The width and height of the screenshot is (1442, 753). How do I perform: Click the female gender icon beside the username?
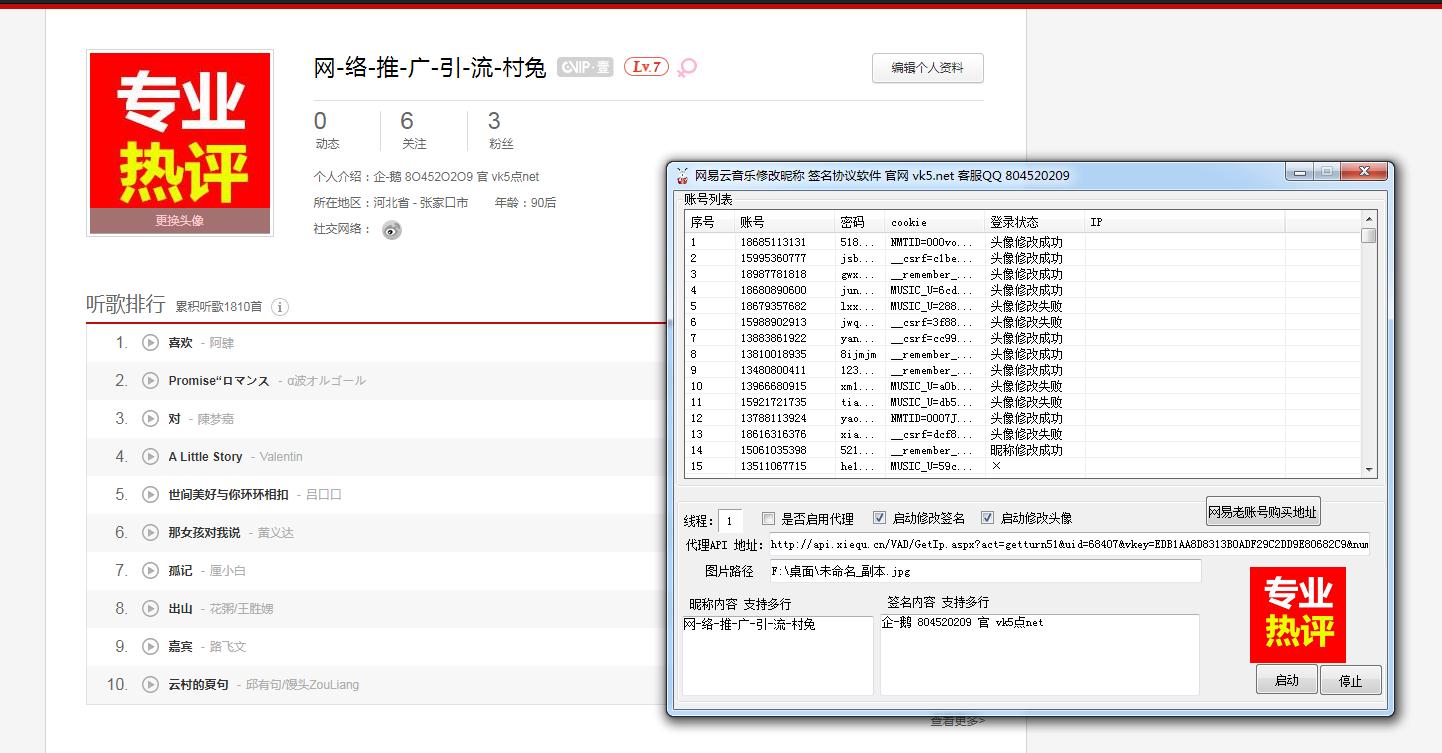tap(686, 68)
